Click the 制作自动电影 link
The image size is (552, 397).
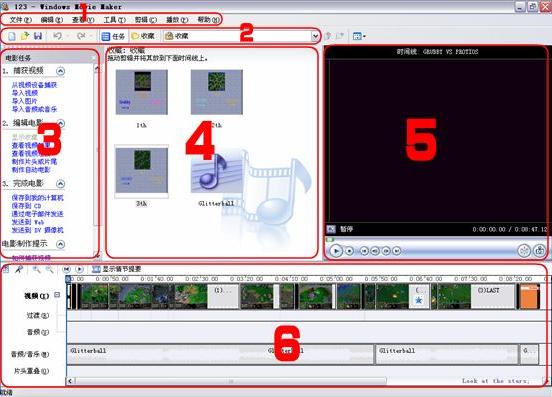tap(31, 170)
